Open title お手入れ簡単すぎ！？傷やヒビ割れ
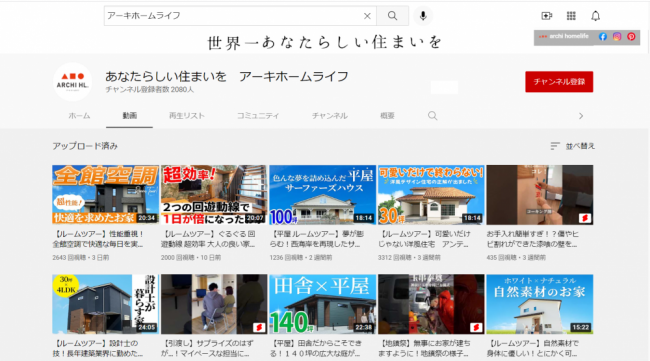Screen dimensions: 650x361 tap(533, 239)
